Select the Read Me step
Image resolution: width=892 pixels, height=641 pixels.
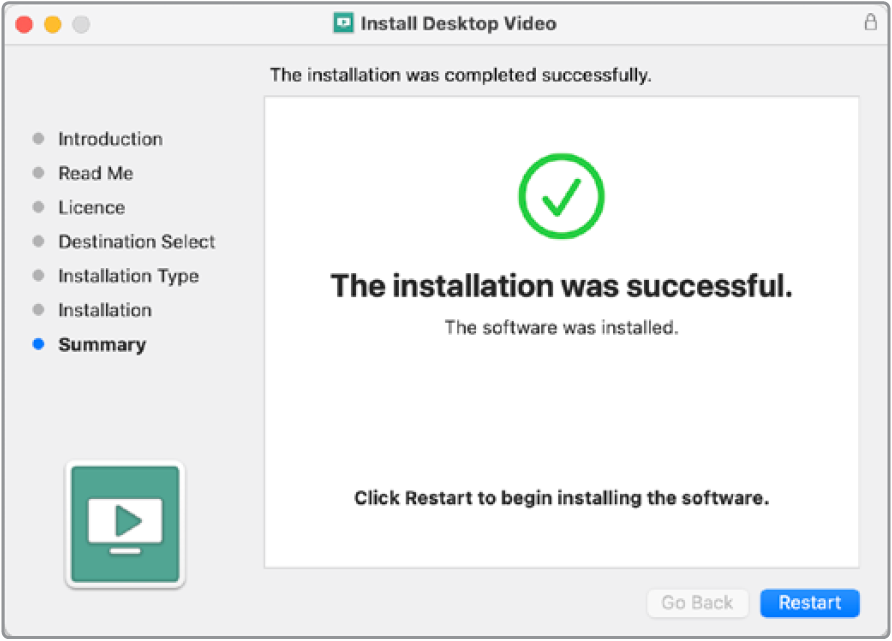[x=95, y=173]
